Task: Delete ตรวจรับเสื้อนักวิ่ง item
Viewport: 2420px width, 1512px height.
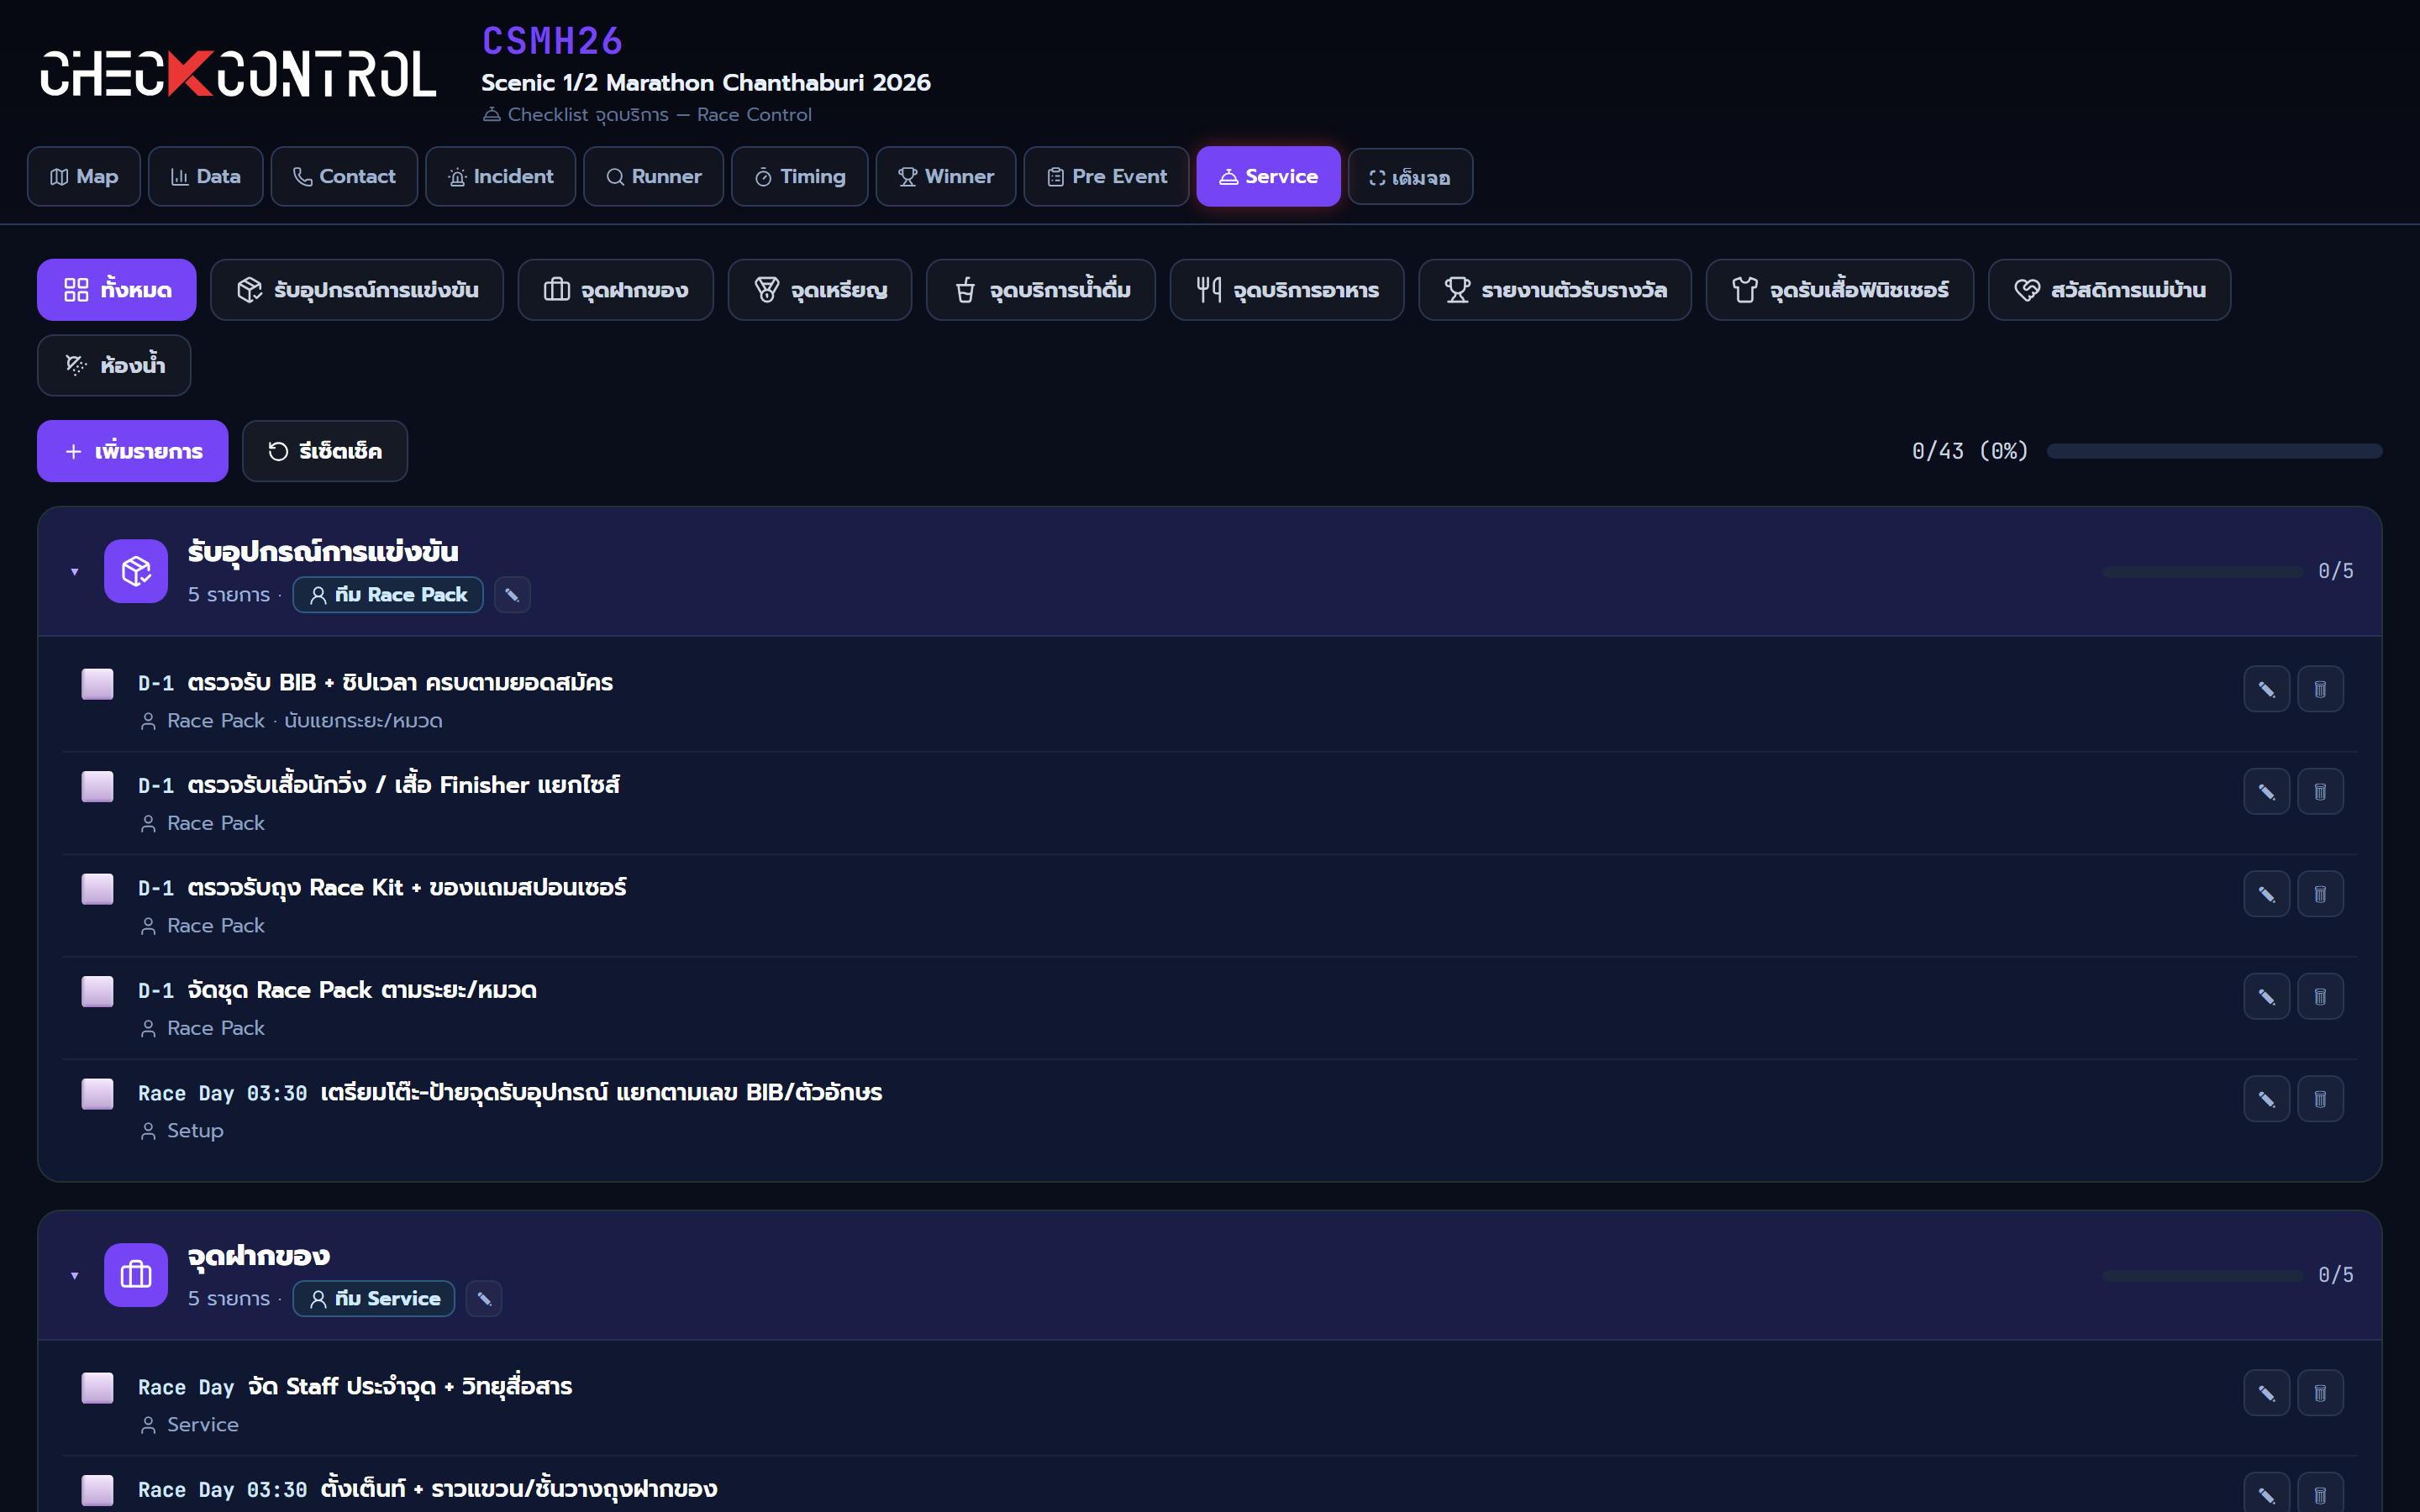Action: click(x=2320, y=792)
